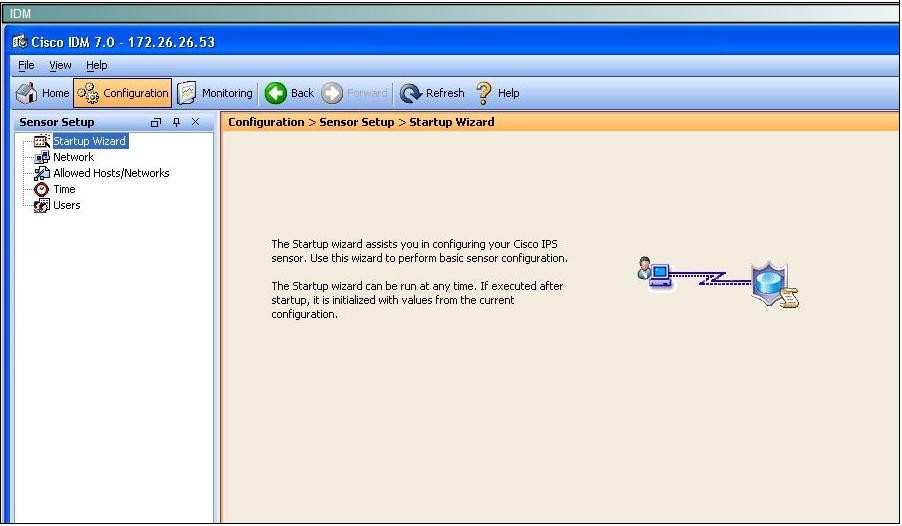The height and width of the screenshot is (526, 902).
Task: Pin the Sensor Setup panel
Action: (x=177, y=122)
